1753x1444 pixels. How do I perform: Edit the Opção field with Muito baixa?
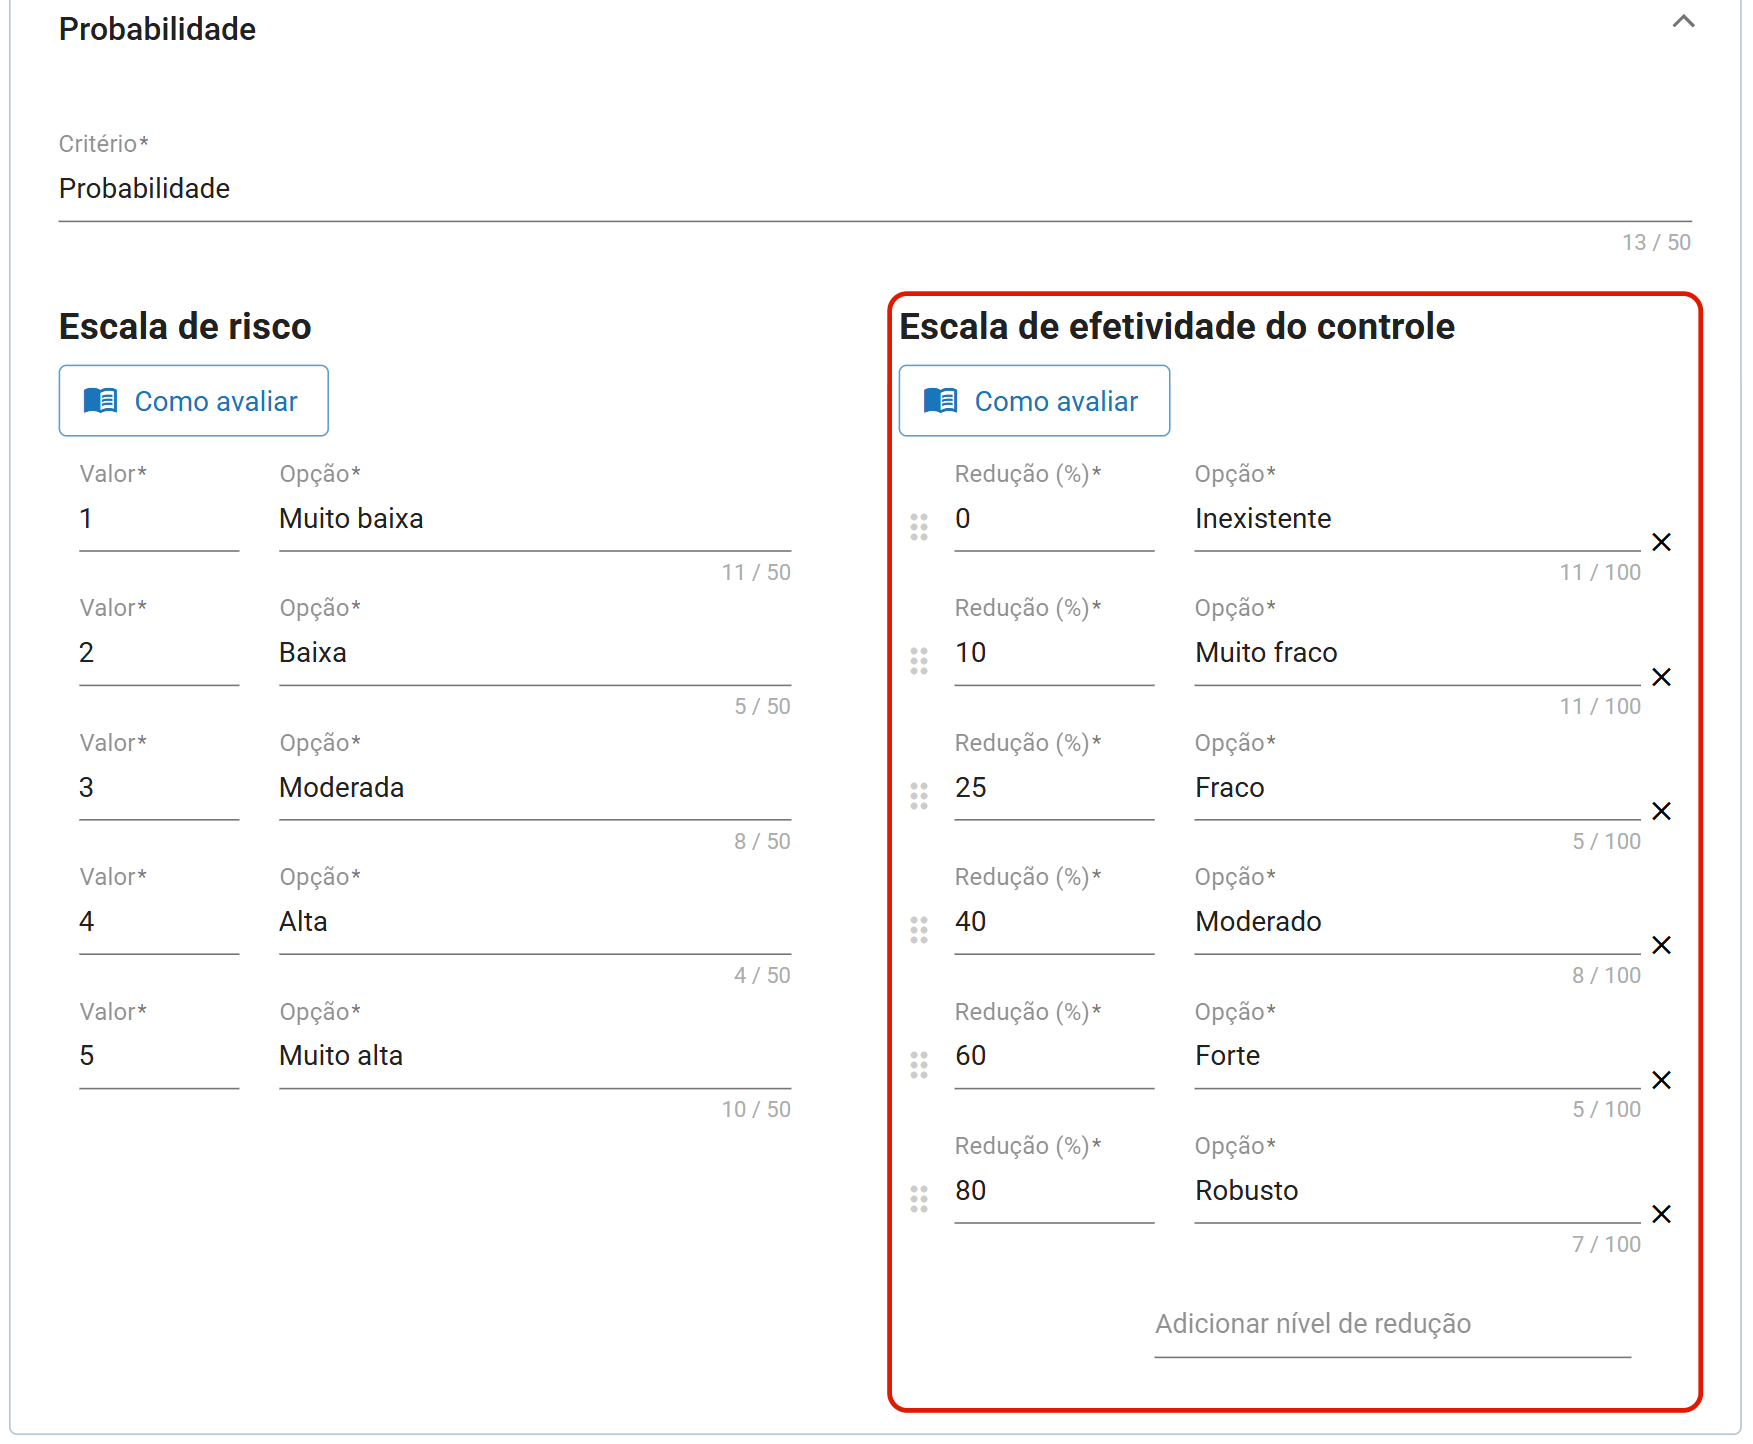[535, 519]
